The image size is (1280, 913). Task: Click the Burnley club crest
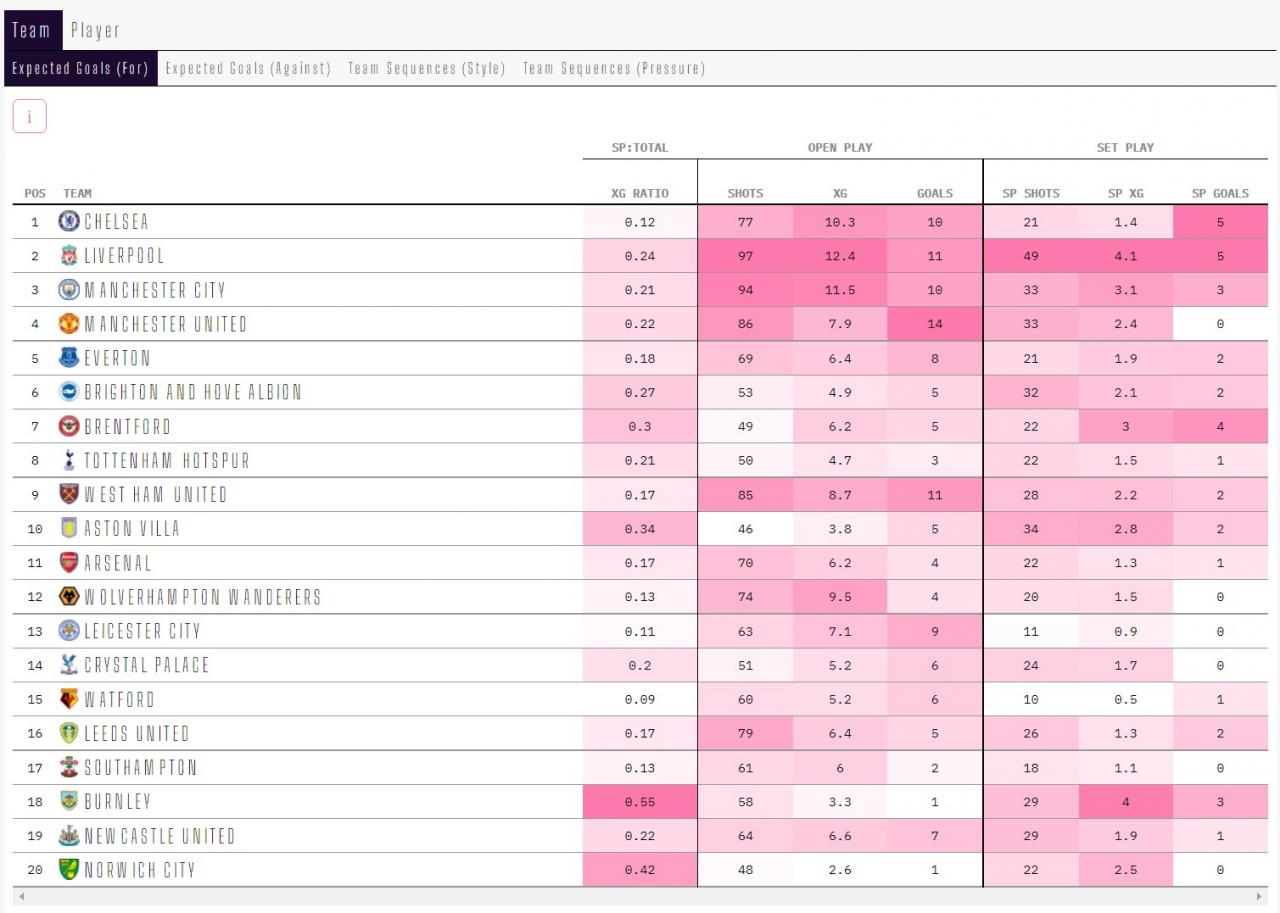[x=68, y=801]
